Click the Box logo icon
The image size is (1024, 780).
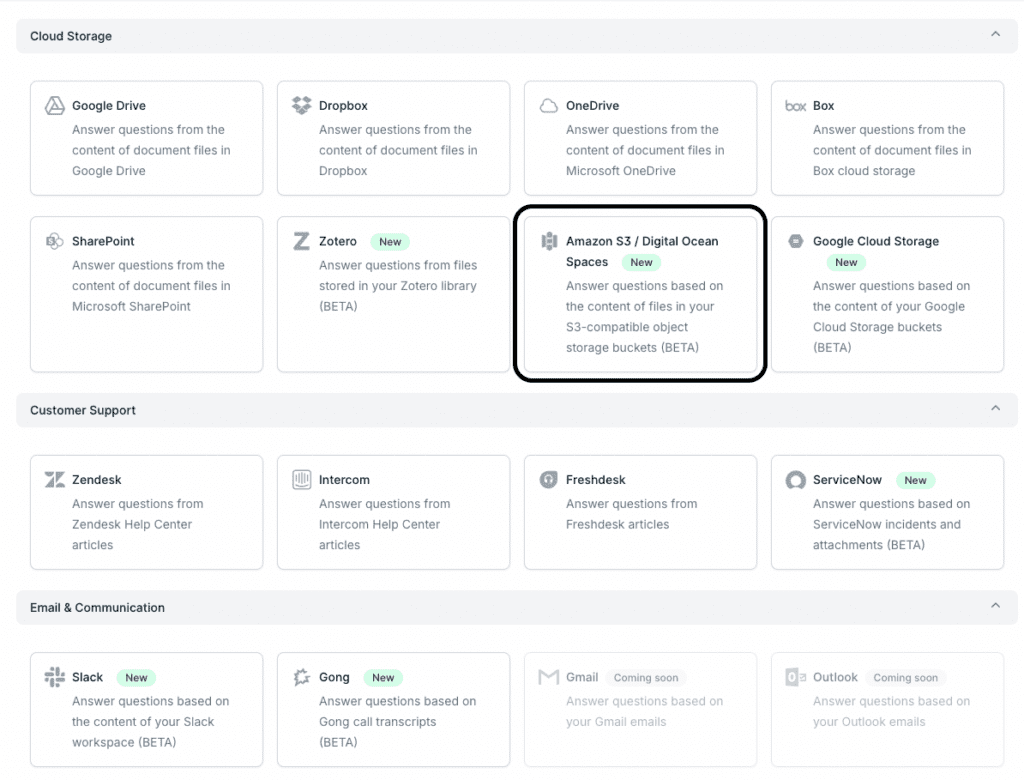[x=796, y=106]
